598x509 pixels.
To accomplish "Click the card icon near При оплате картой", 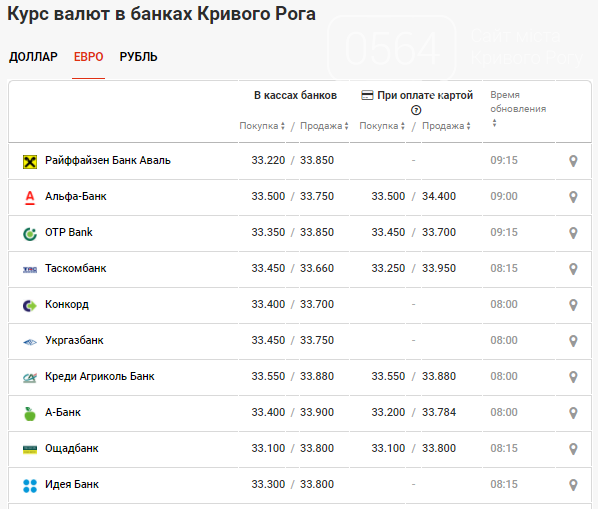I will [x=367, y=95].
